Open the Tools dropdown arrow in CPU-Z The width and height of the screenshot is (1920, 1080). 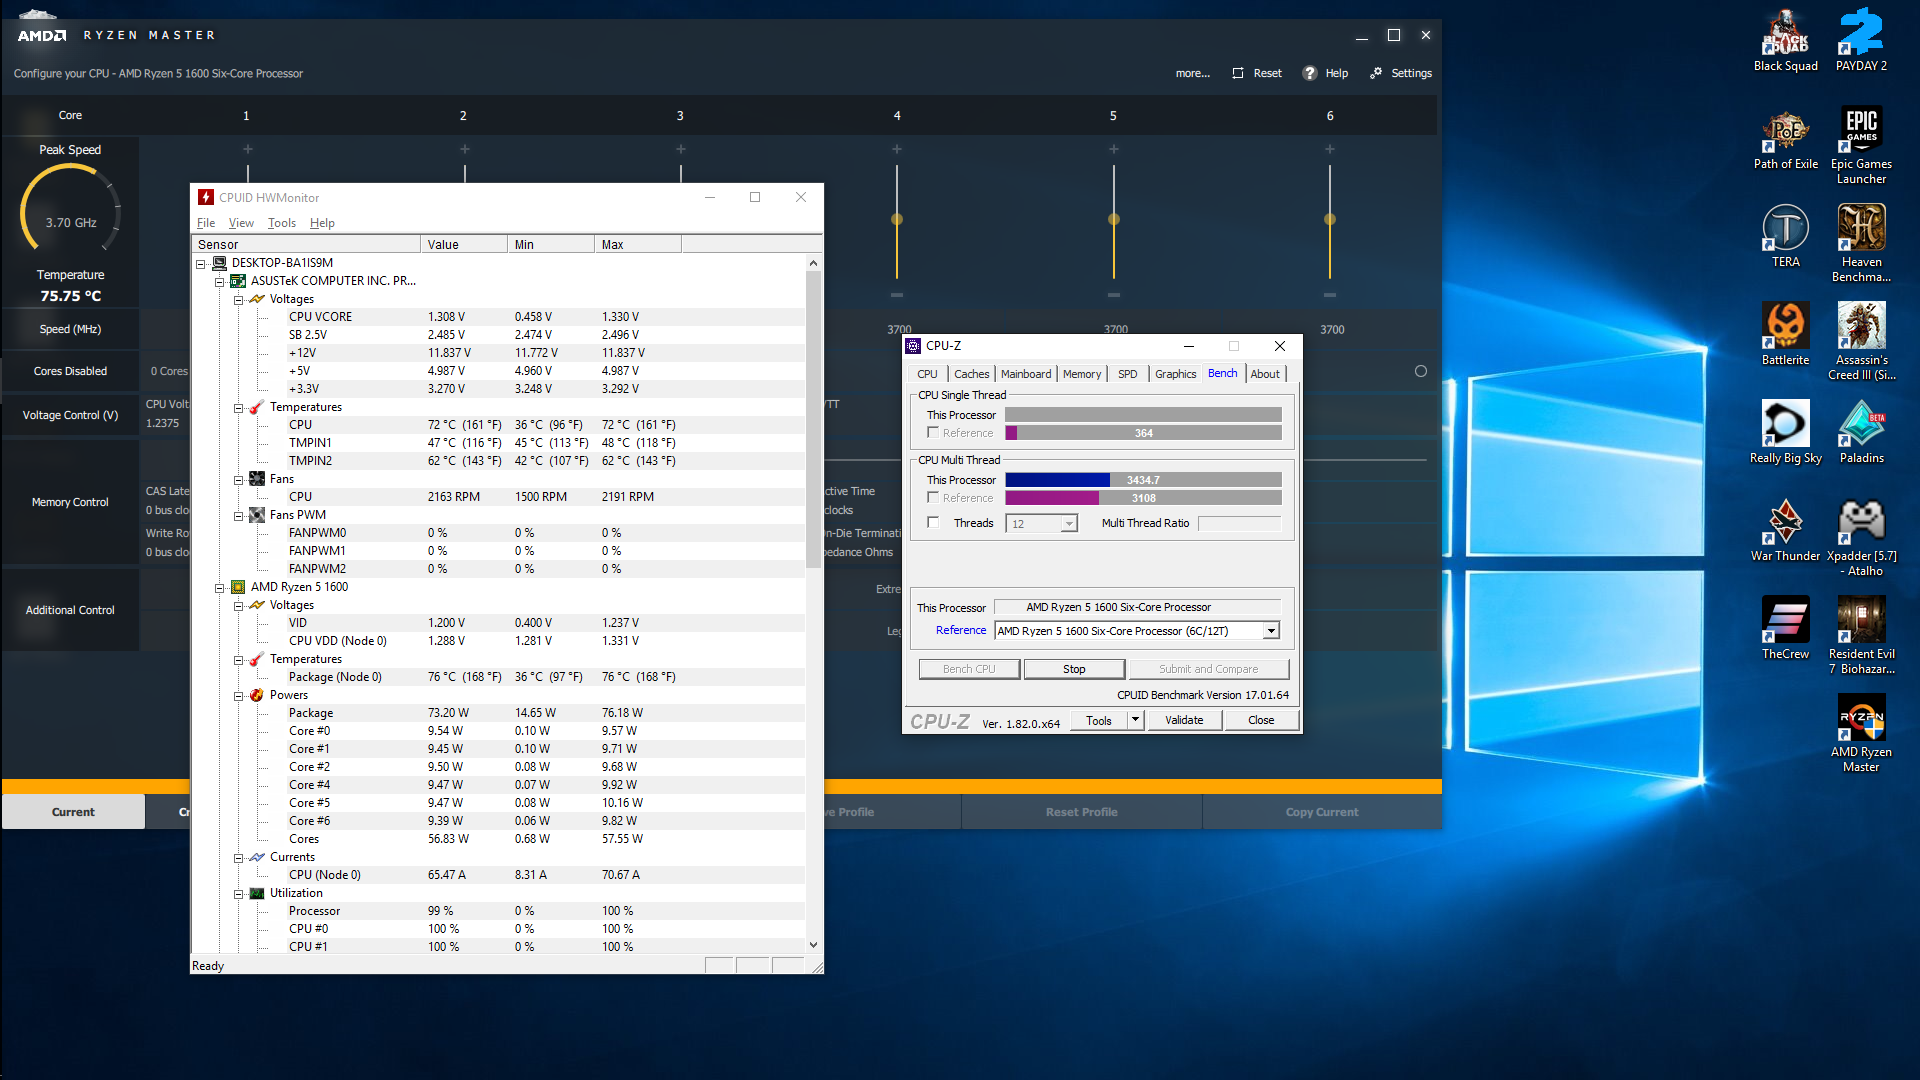(1135, 720)
